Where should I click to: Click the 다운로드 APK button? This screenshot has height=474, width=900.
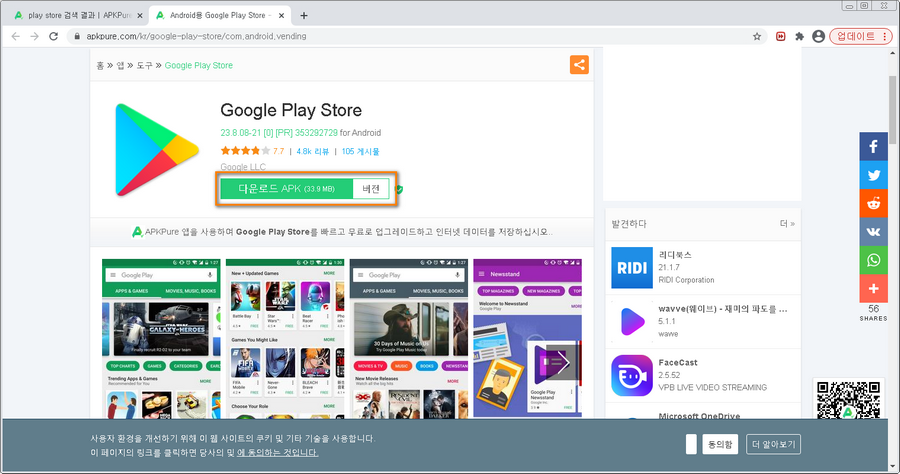coord(286,189)
